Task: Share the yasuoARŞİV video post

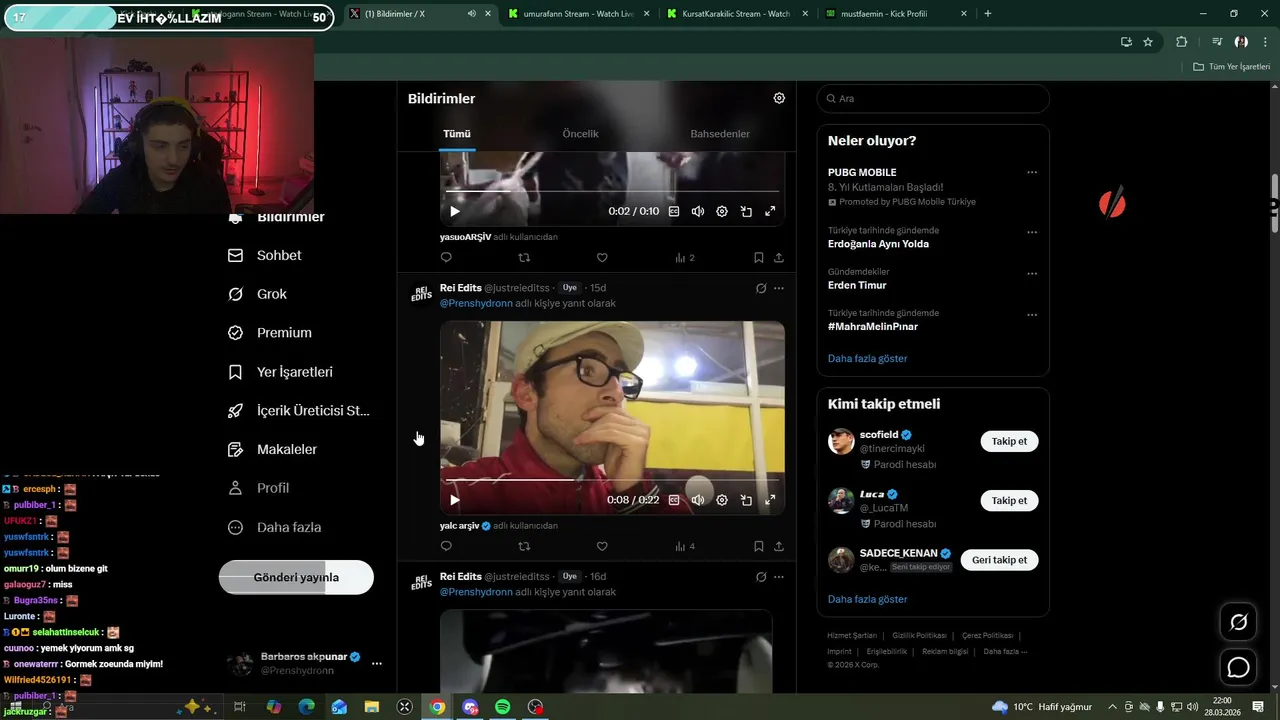Action: coord(779,258)
